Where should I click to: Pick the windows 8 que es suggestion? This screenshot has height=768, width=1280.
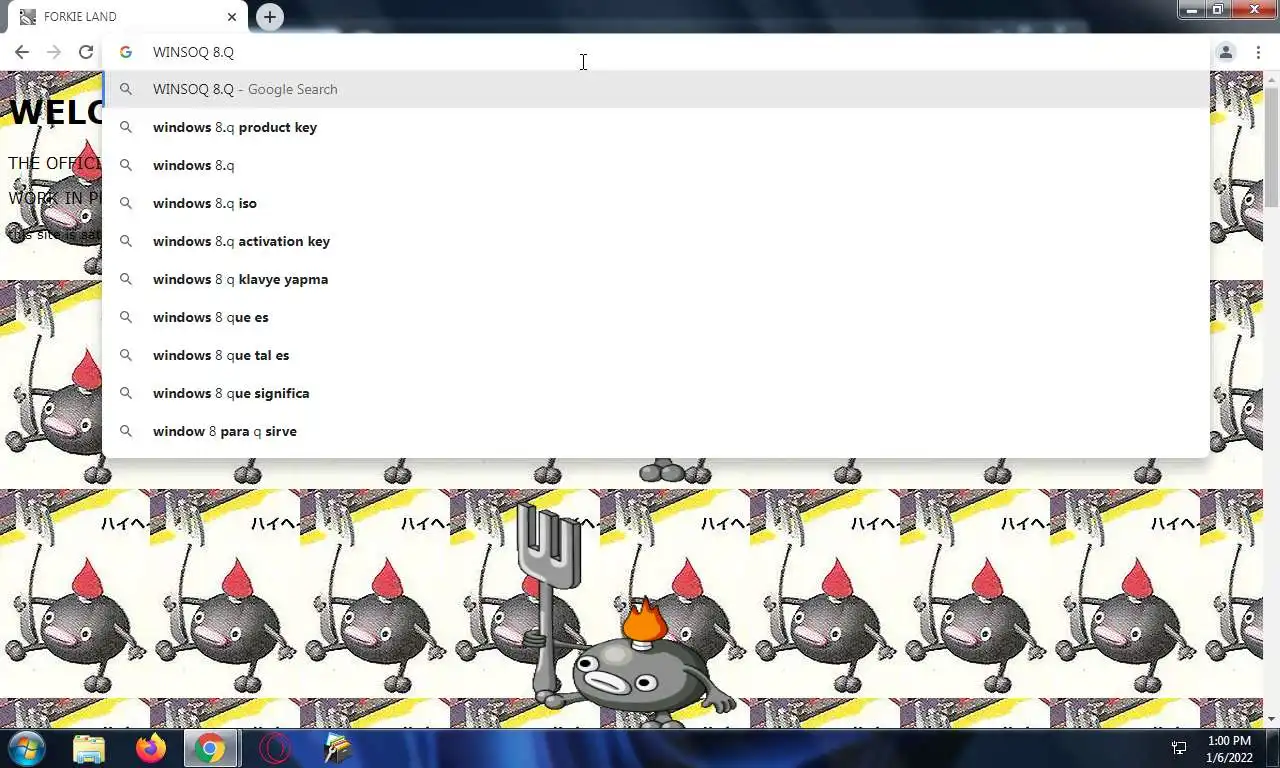[x=656, y=317]
